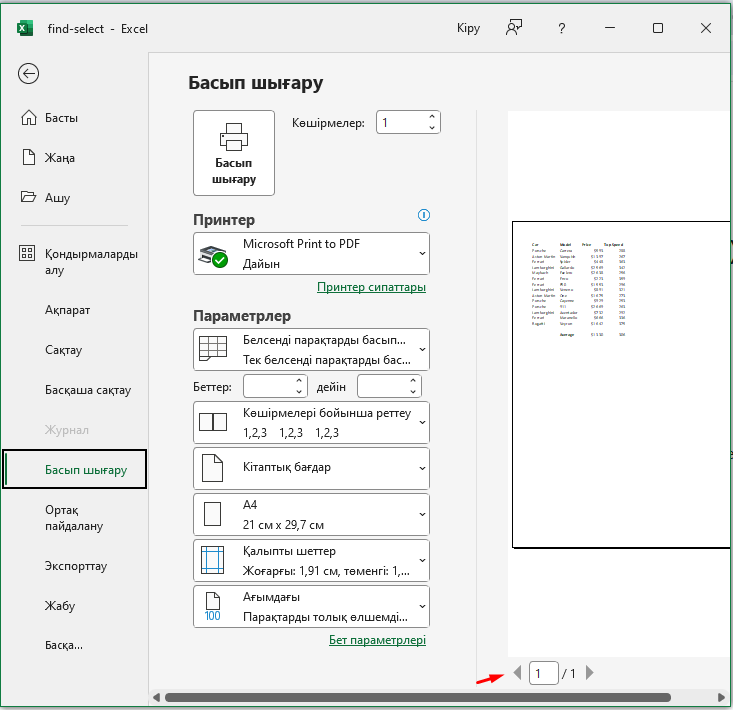Open the Басты home page
733x710 pixels.
coord(50,118)
